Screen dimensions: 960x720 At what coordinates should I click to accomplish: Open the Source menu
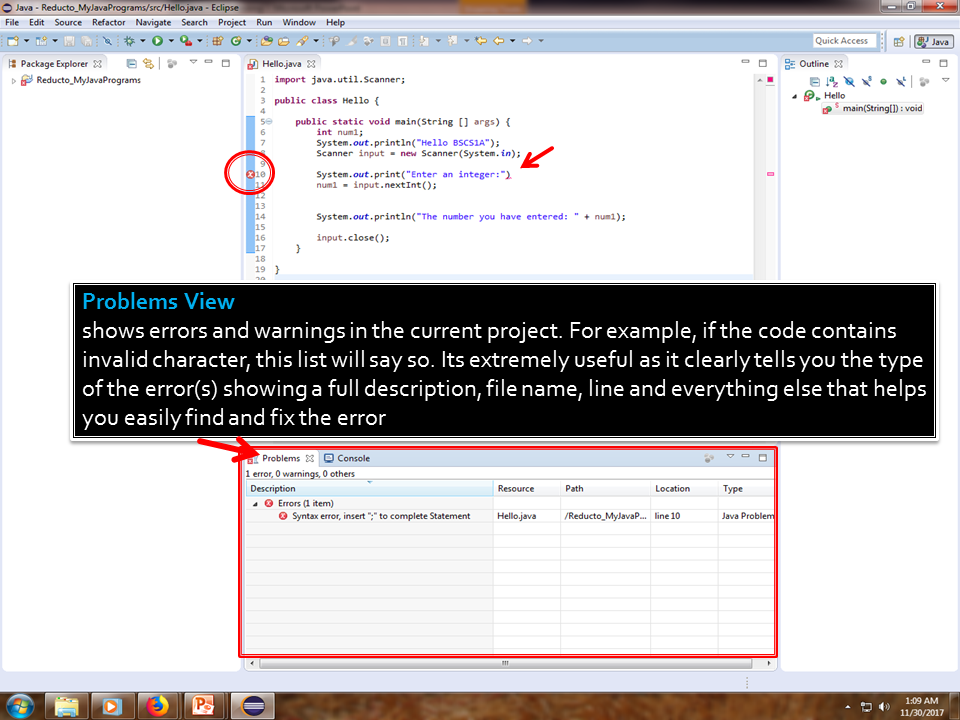tap(66, 22)
